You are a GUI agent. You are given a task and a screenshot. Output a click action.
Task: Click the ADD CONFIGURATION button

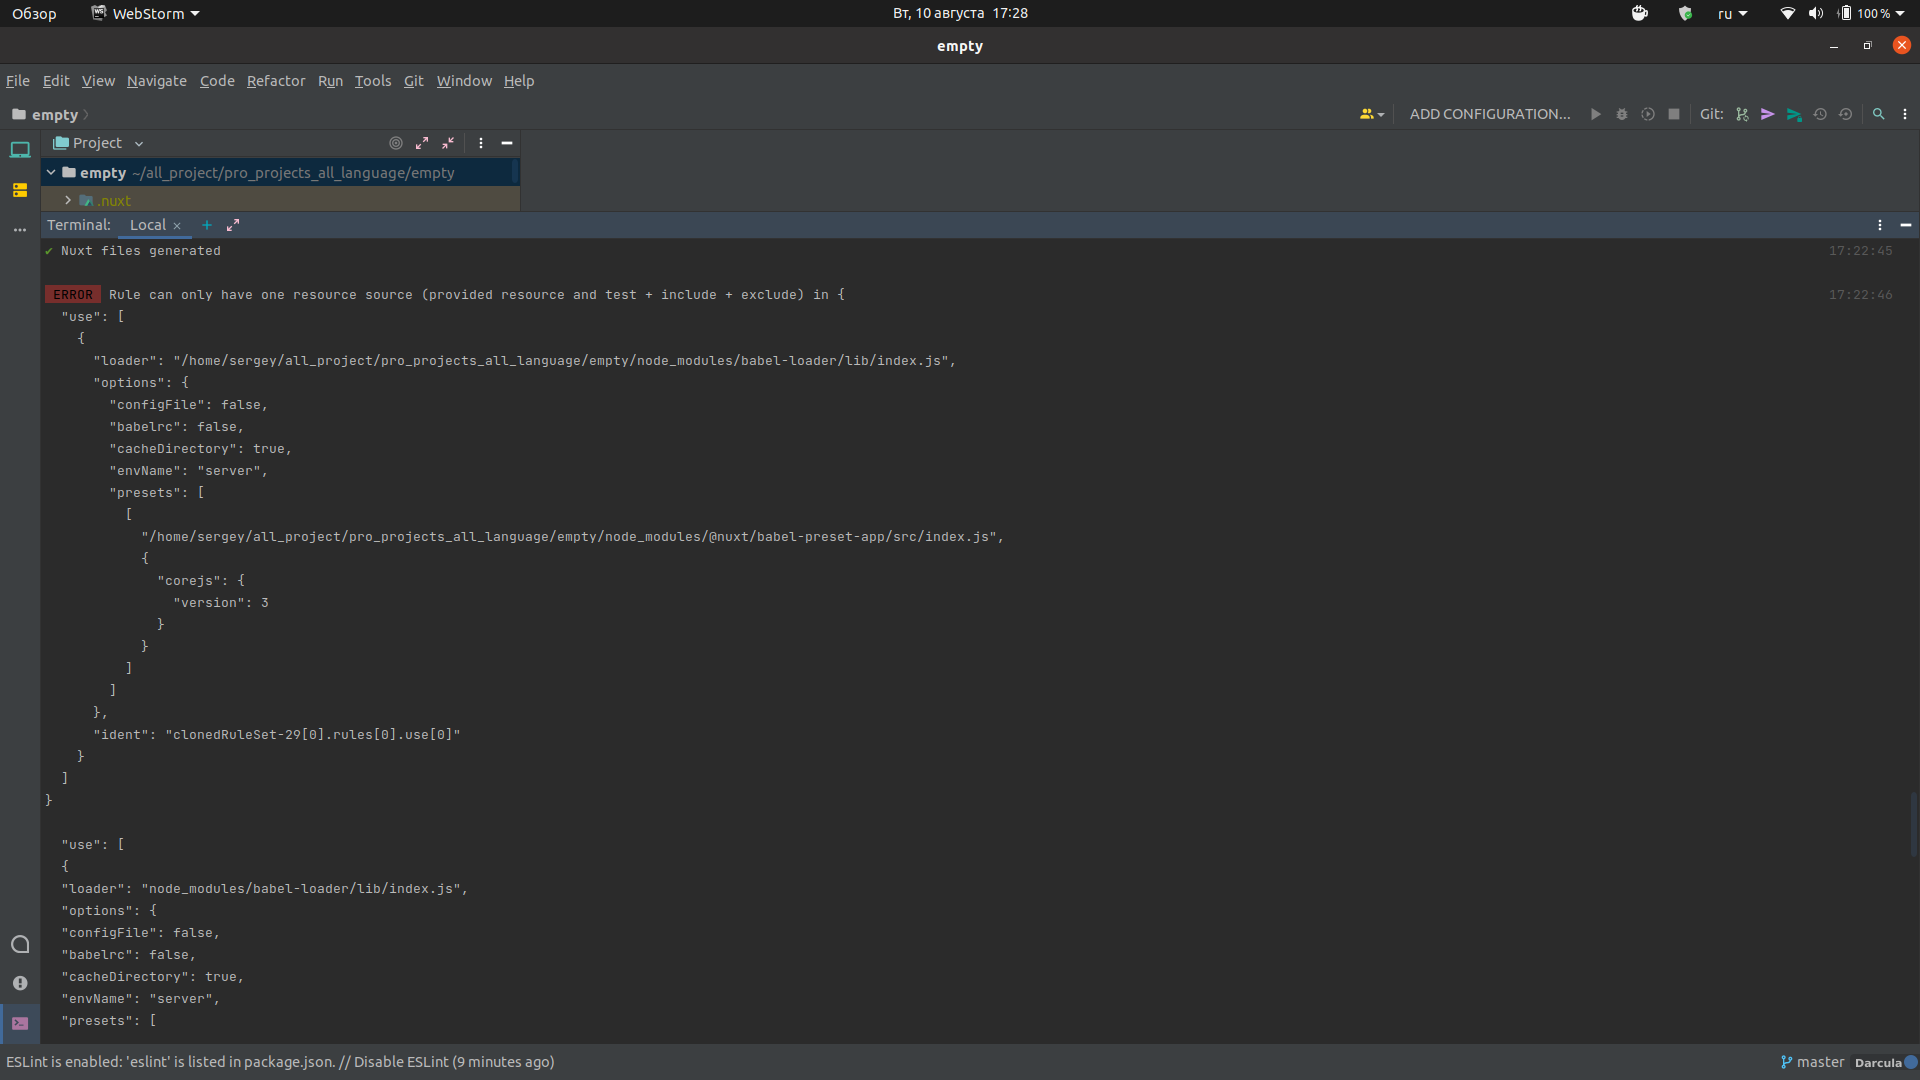(x=1489, y=114)
